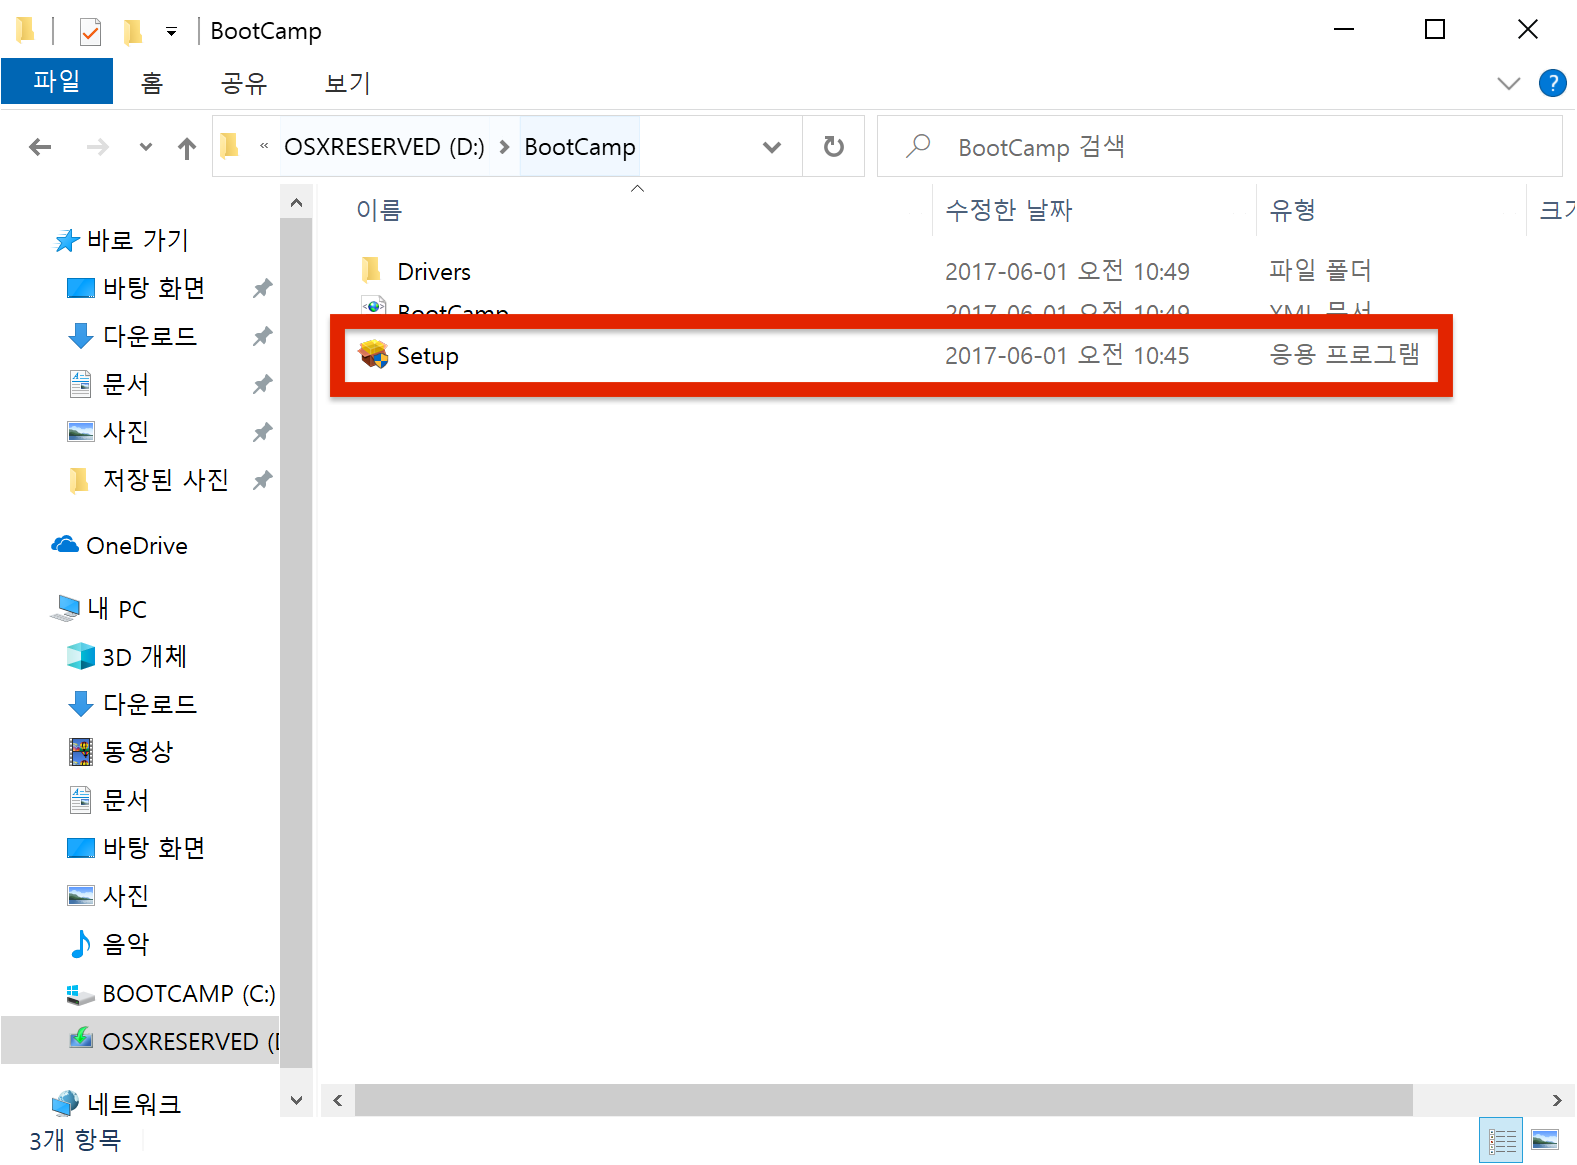Go back to previous folder
This screenshot has height=1165, width=1577.
[40, 147]
